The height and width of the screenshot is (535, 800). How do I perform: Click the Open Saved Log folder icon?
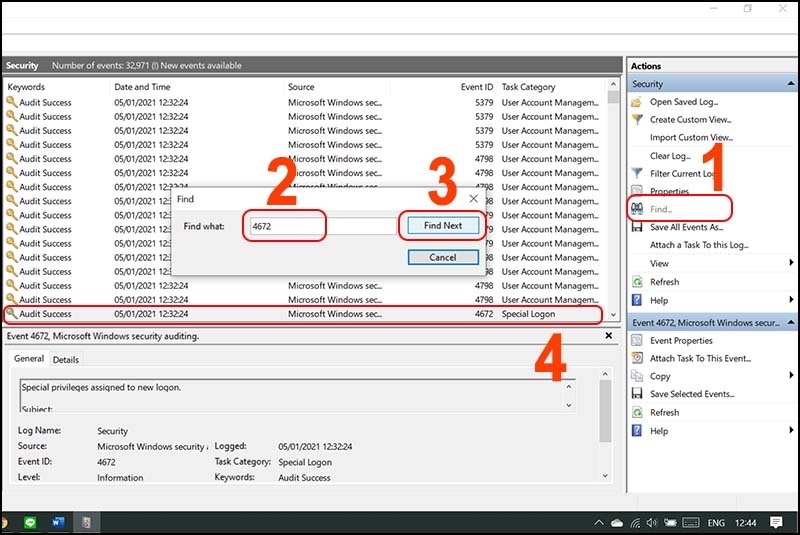(x=637, y=101)
